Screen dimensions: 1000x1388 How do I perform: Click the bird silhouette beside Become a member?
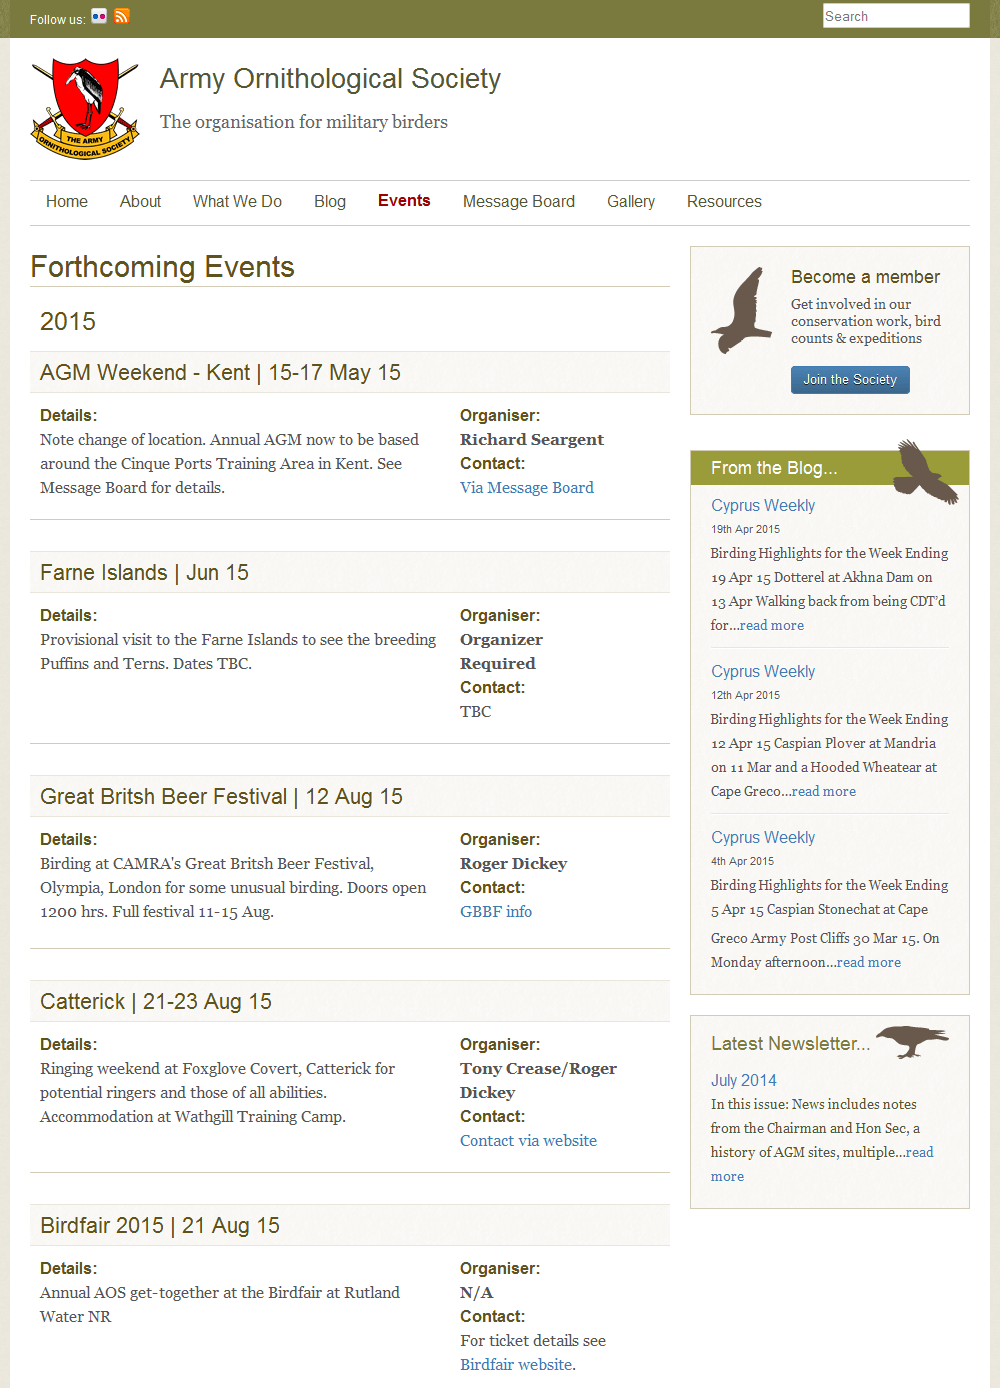point(742,310)
